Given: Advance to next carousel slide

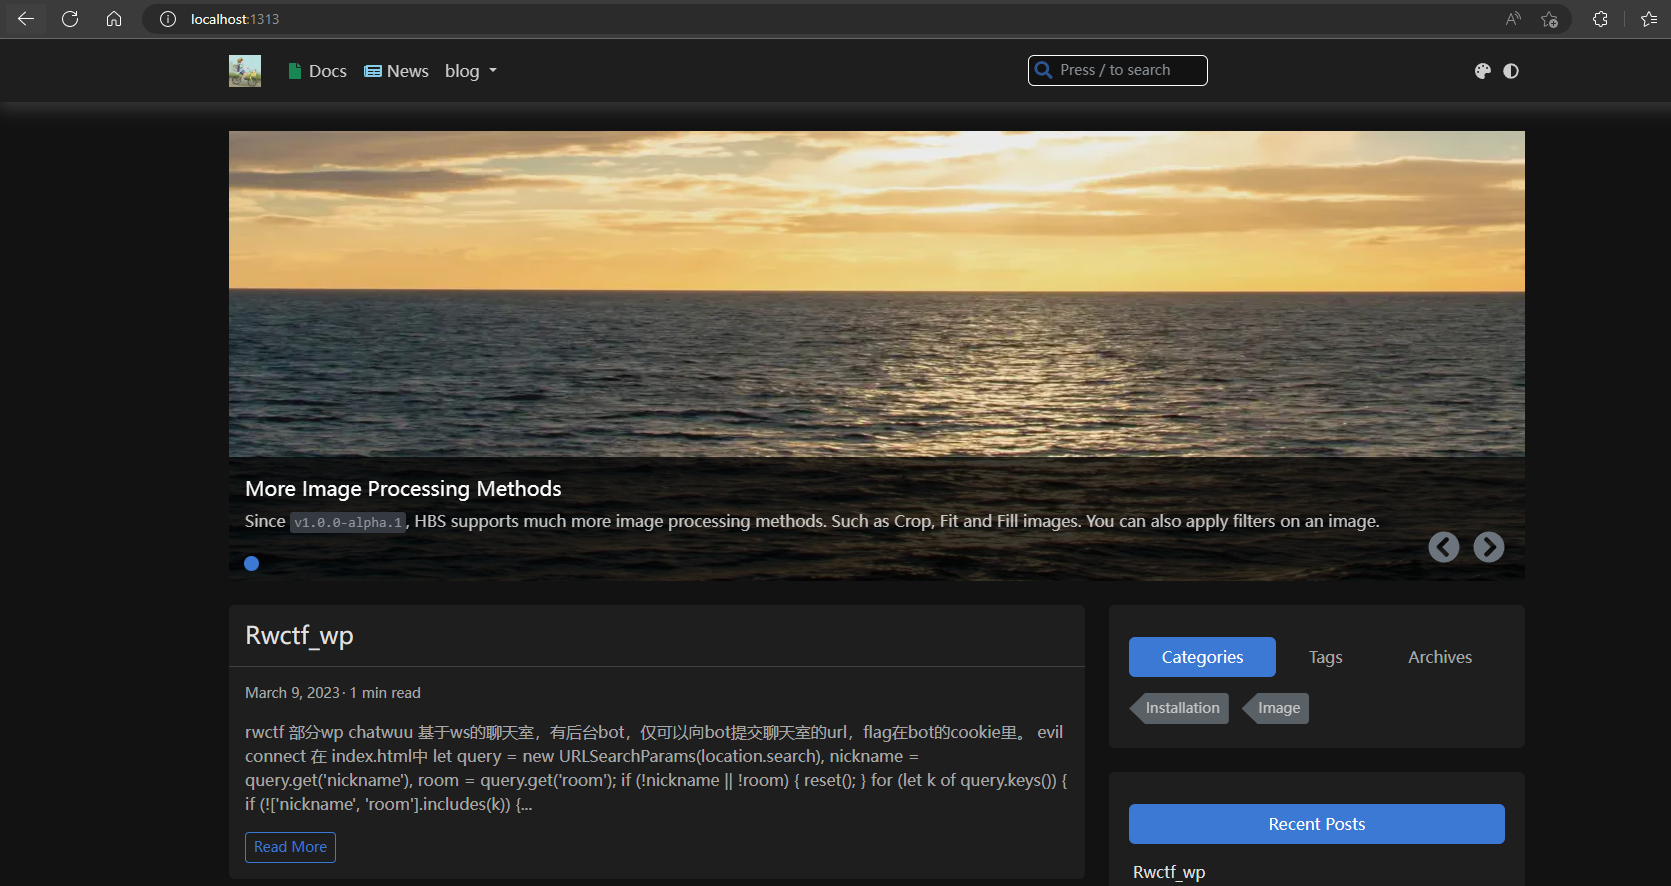Looking at the screenshot, I should (x=1488, y=547).
